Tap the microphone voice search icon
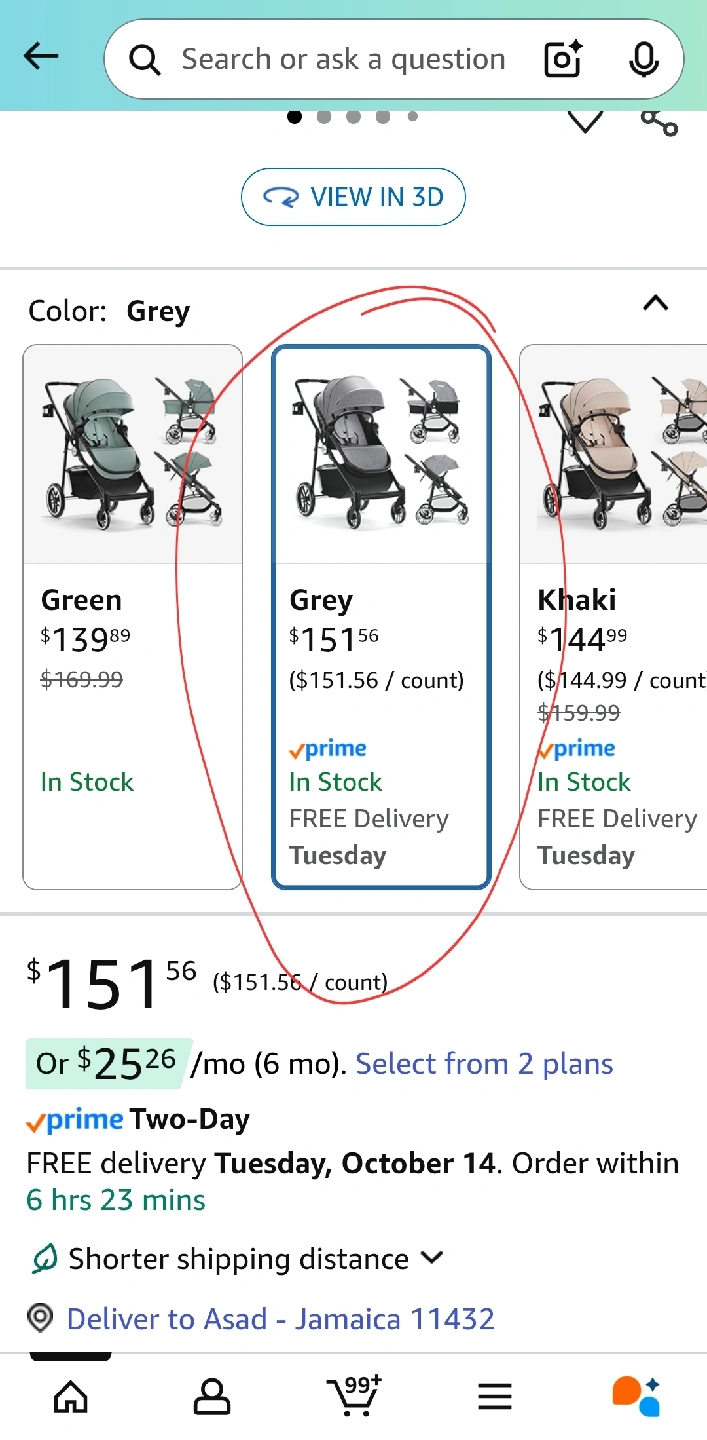The height and width of the screenshot is (1440, 707). click(643, 60)
